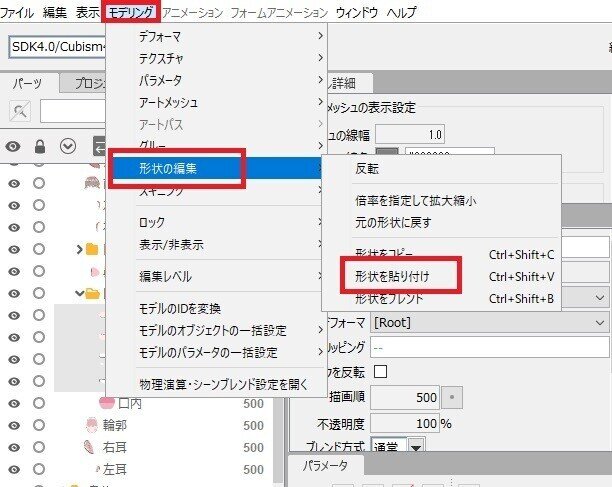612x487 pixels.
Task: Click the 不透明度 value field
Action: [405, 423]
